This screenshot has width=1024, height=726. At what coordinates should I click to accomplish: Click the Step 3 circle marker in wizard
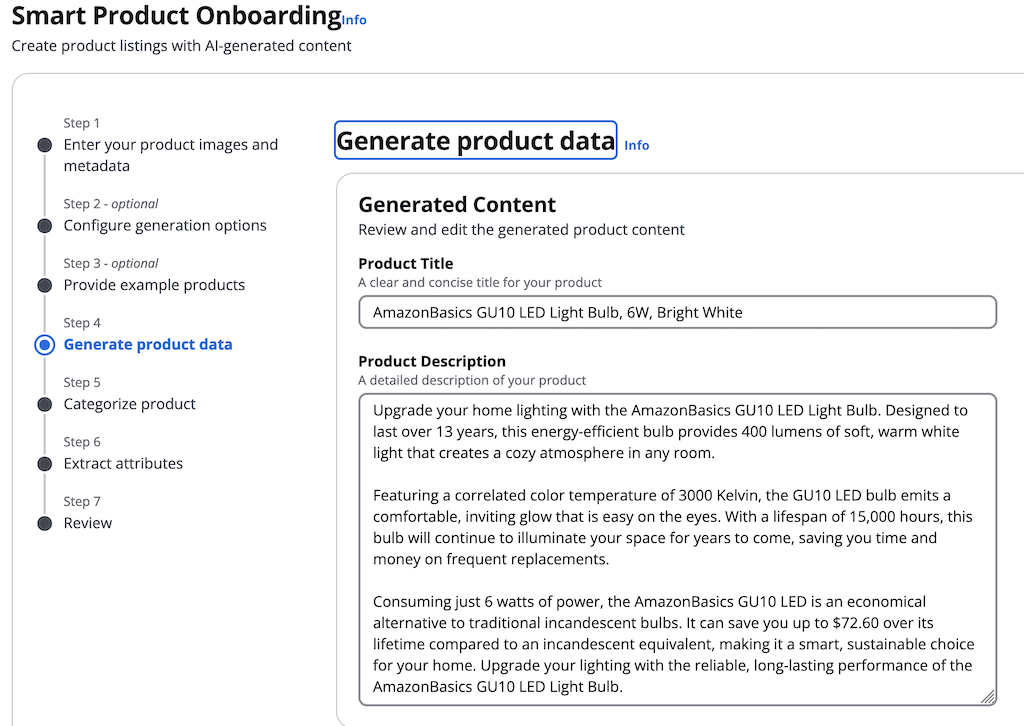(44, 285)
